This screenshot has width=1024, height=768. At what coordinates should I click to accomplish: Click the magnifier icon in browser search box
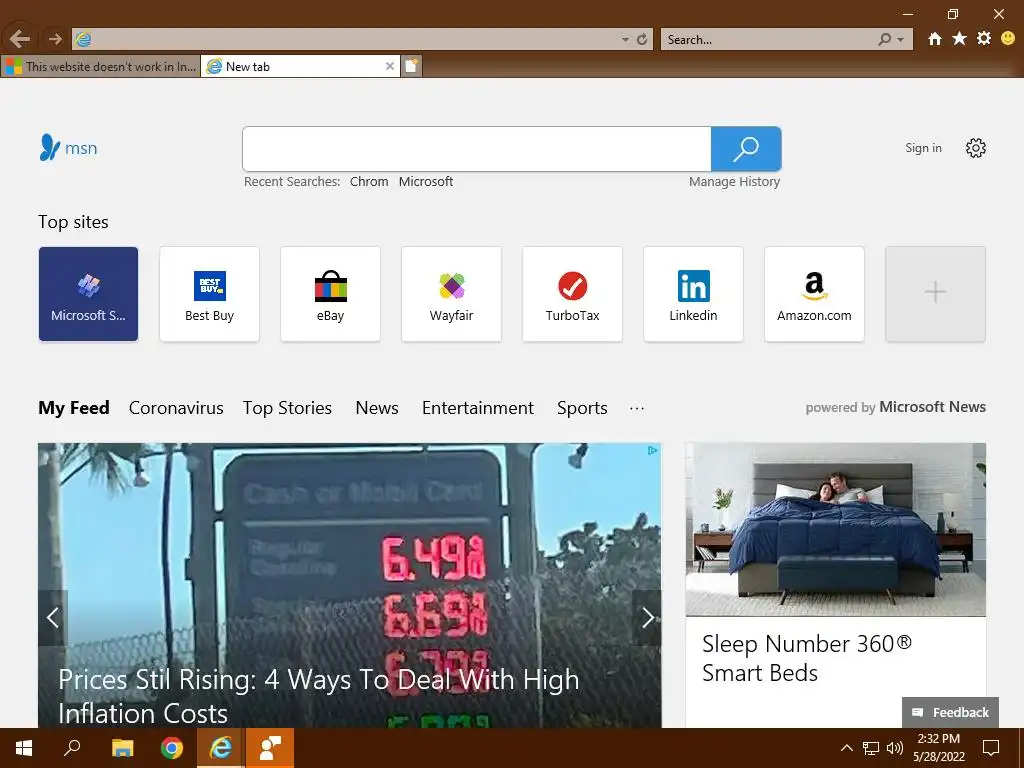coord(884,39)
